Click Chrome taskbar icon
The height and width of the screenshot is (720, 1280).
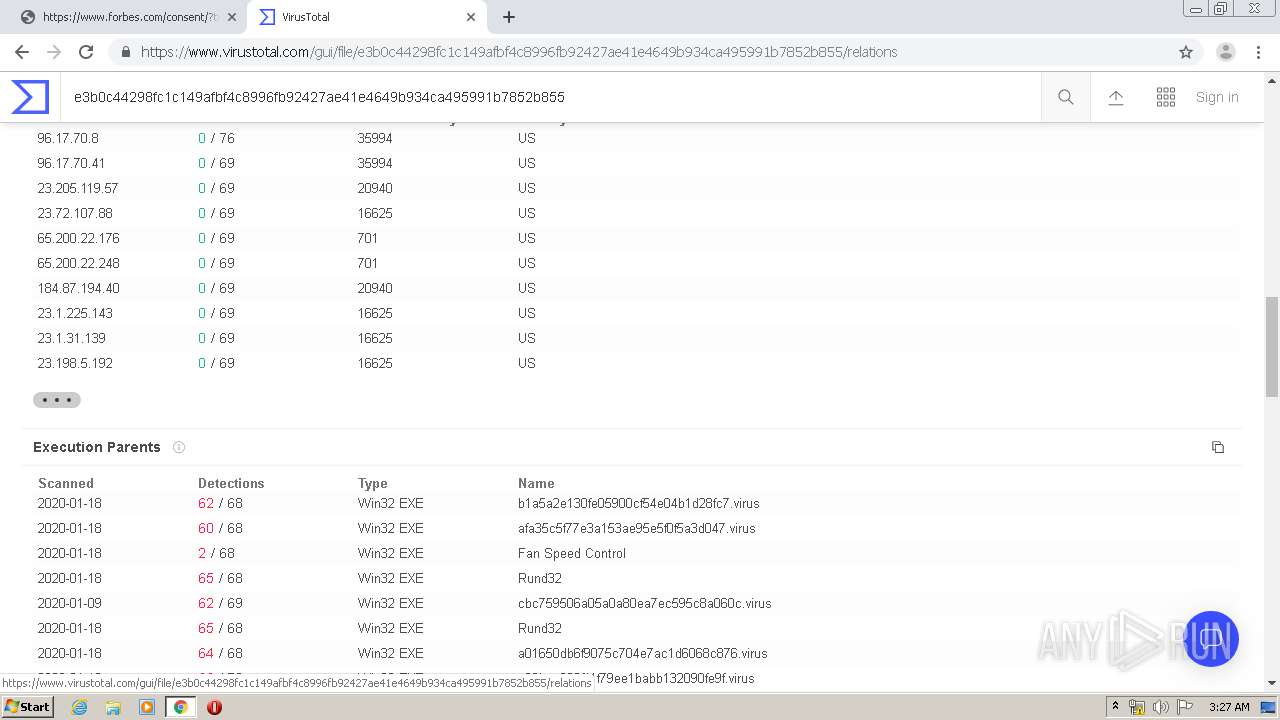coord(180,707)
